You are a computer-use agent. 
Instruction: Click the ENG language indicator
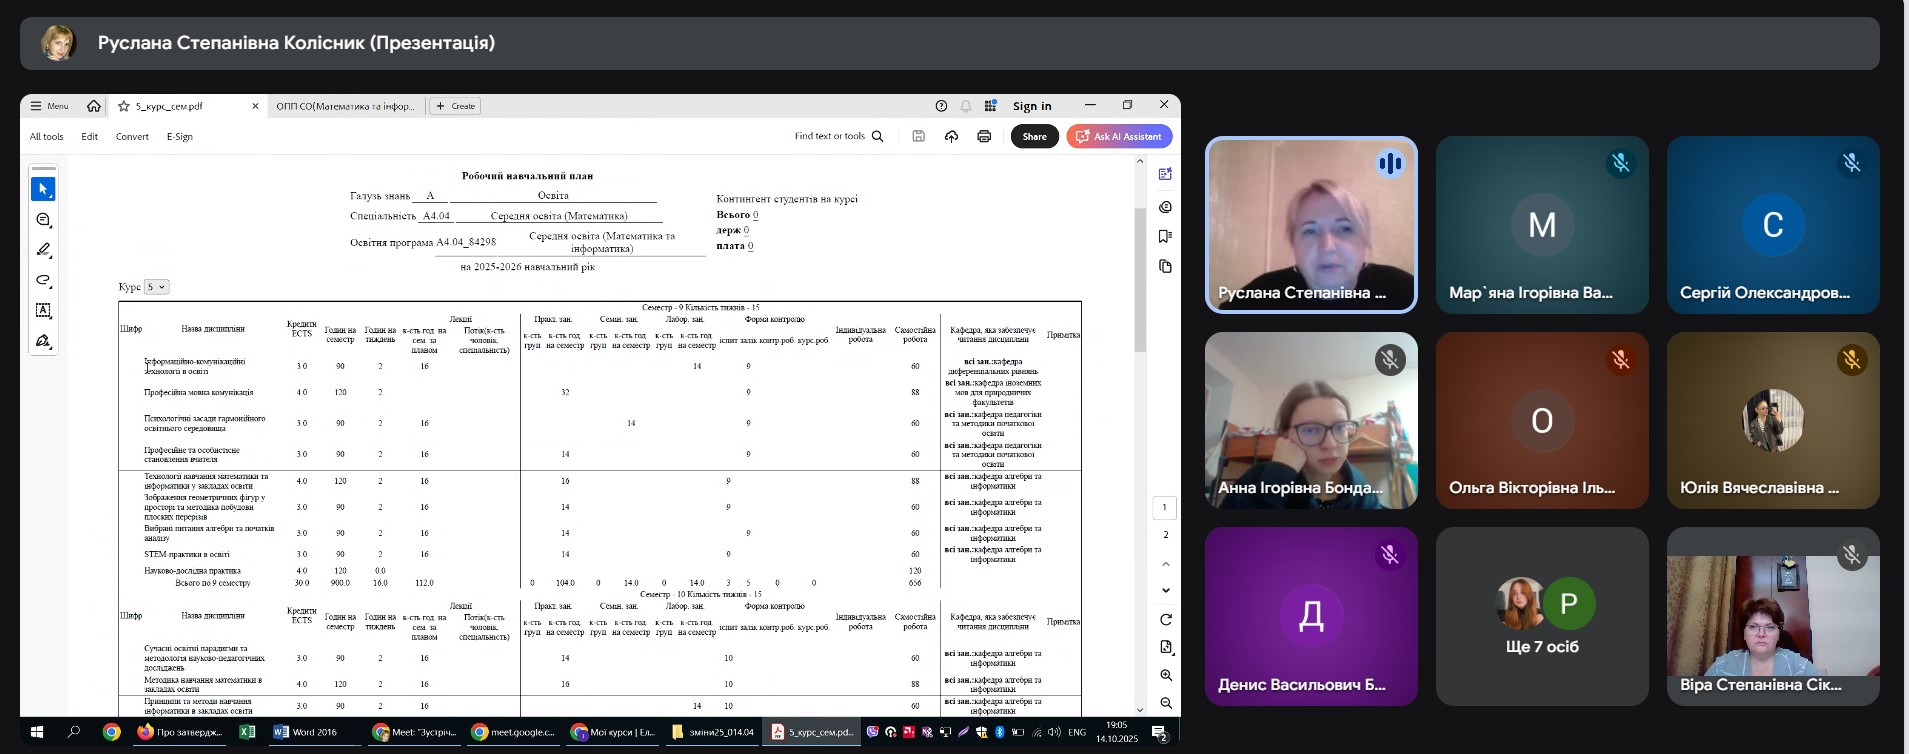1077,732
